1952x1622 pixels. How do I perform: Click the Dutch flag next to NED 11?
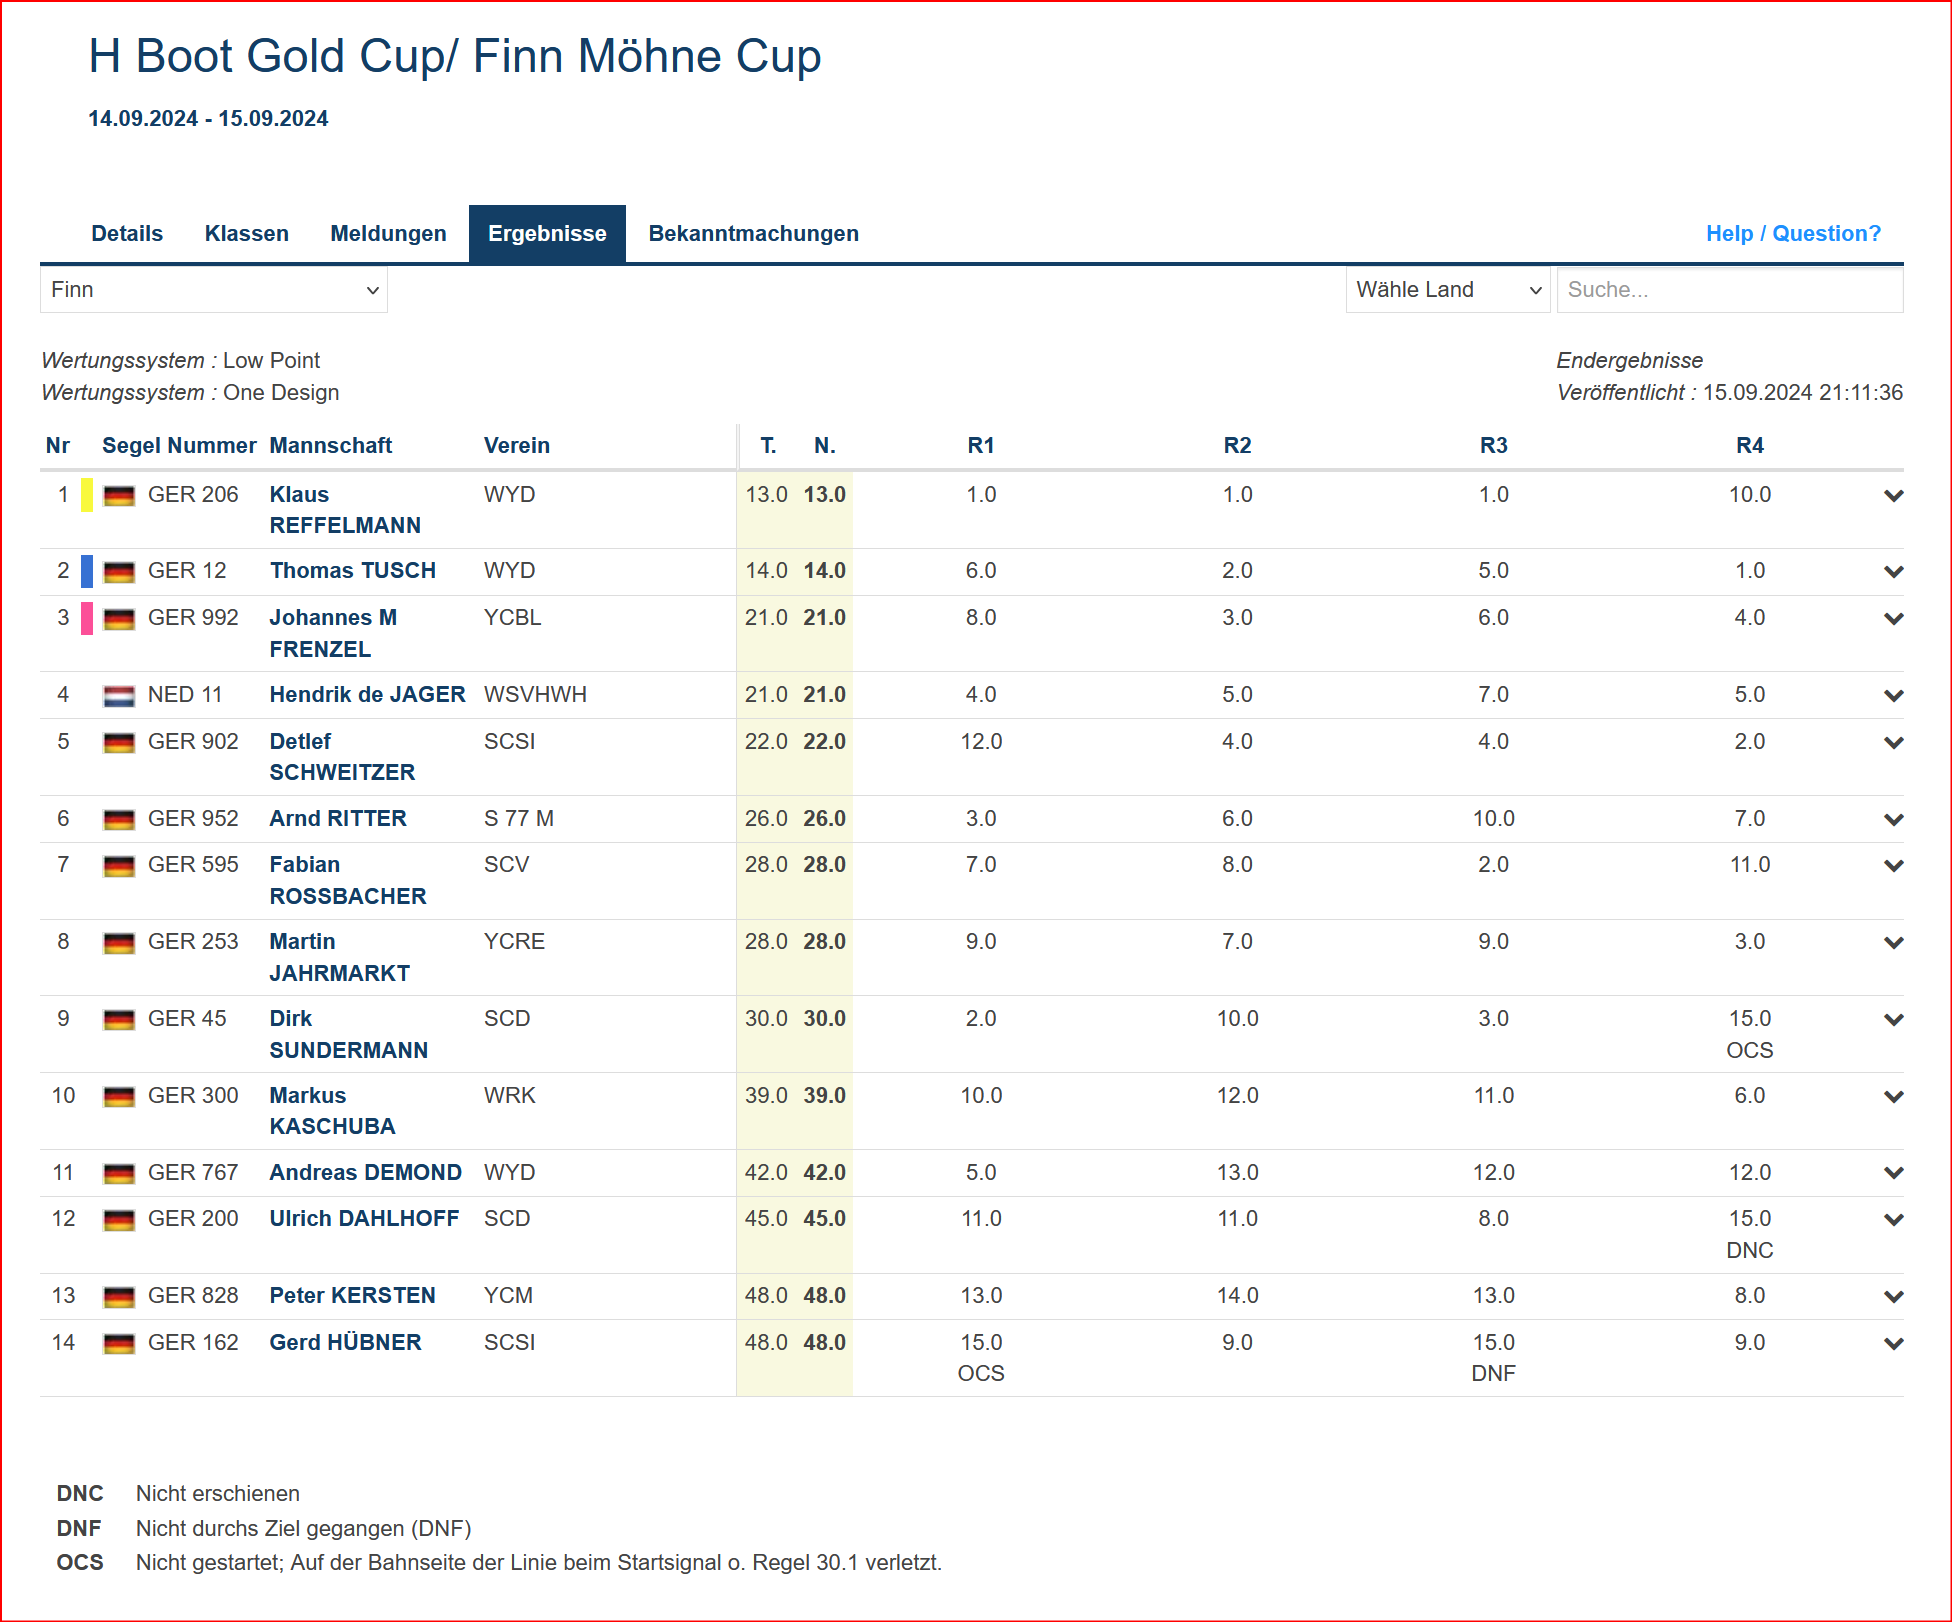[x=119, y=696]
